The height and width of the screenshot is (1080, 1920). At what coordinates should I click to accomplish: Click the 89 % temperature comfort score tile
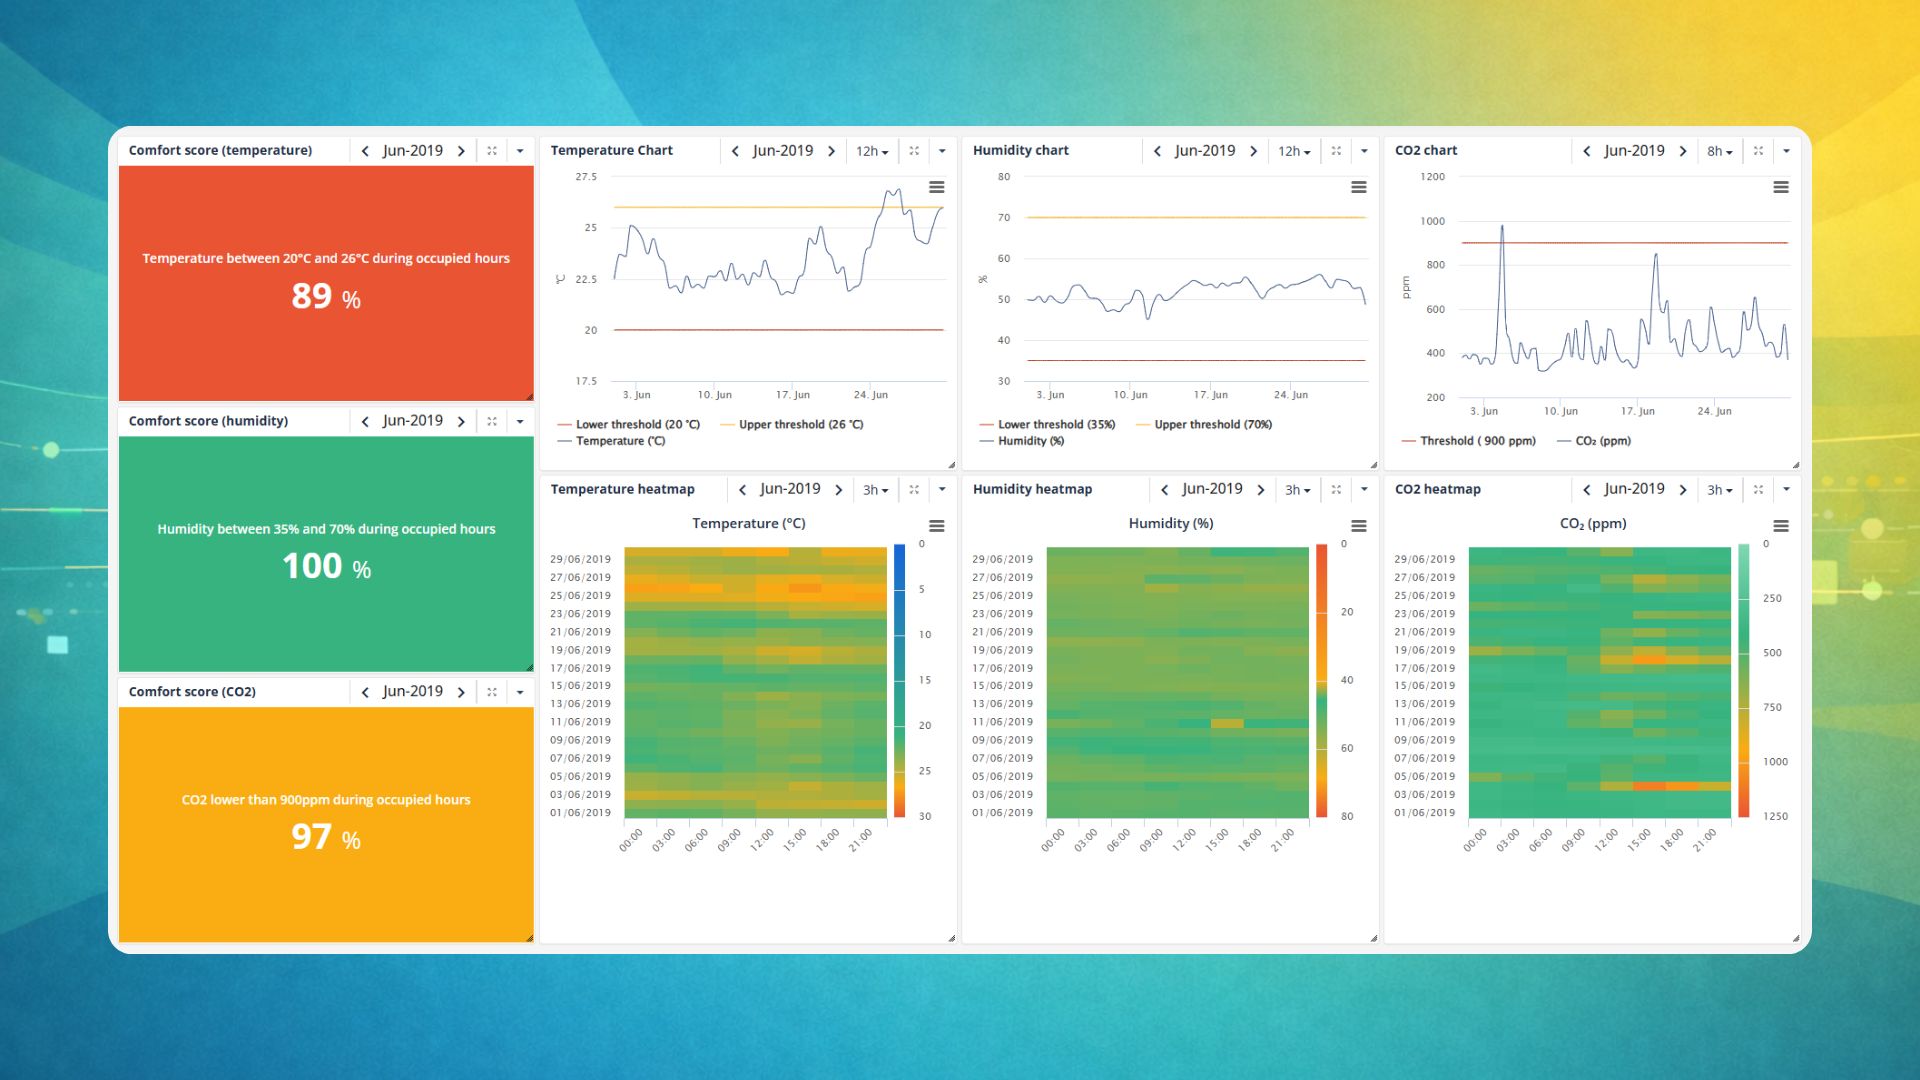click(x=326, y=283)
